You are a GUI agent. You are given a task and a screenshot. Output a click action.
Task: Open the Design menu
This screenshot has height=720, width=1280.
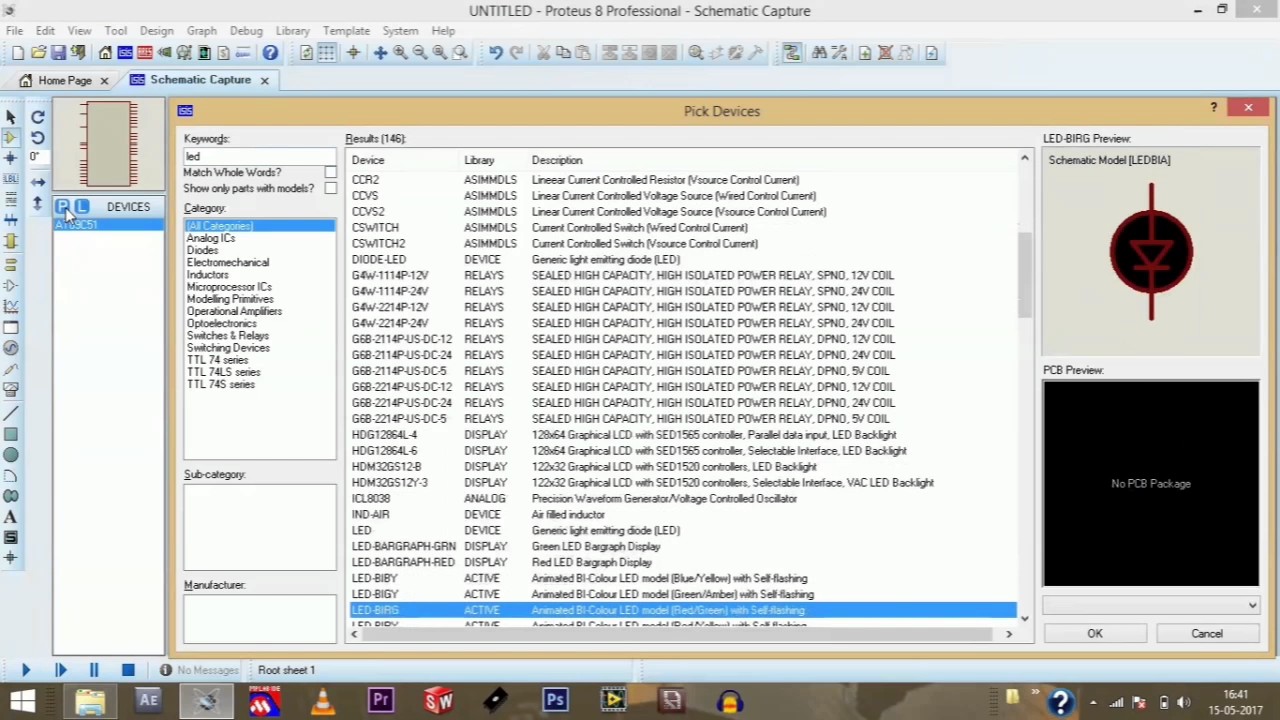coord(156,31)
